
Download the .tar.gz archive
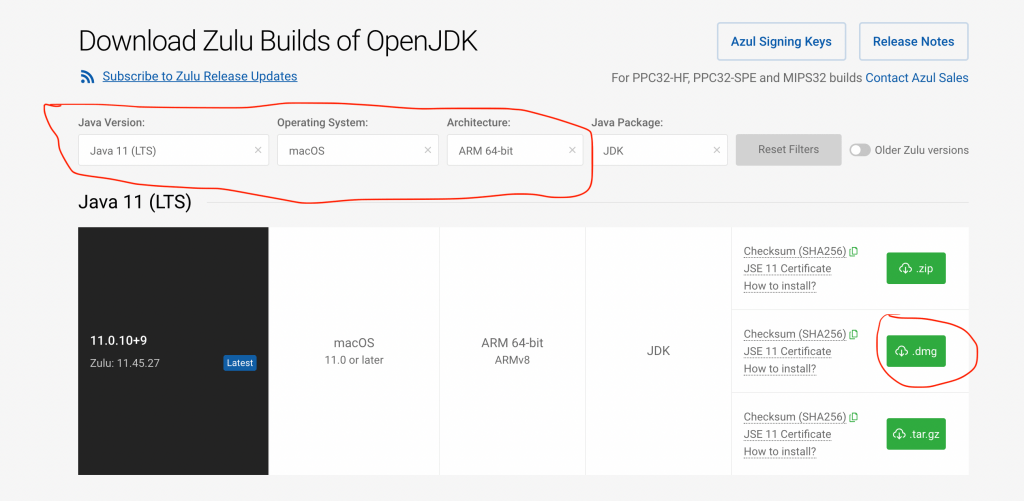click(916, 434)
